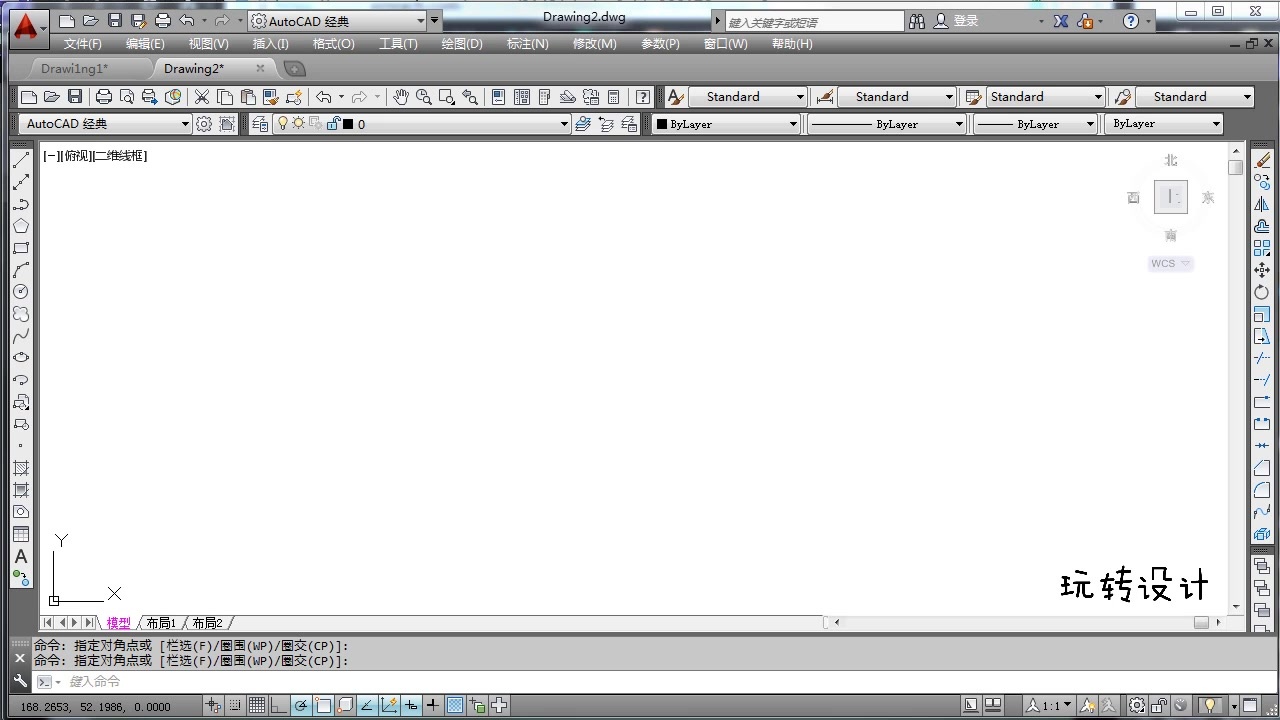
Task: Toggle Grid display in status bar
Action: (257, 706)
